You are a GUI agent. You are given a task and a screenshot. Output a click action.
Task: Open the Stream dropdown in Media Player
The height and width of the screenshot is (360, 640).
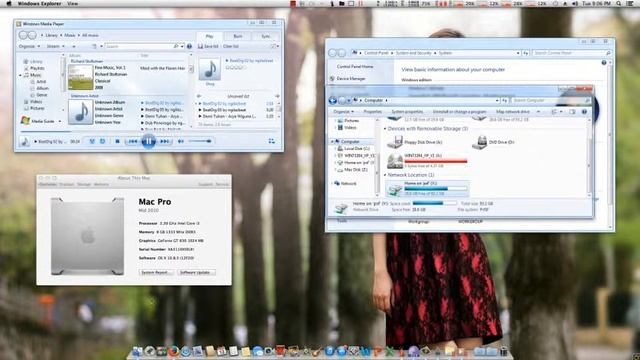[56, 47]
